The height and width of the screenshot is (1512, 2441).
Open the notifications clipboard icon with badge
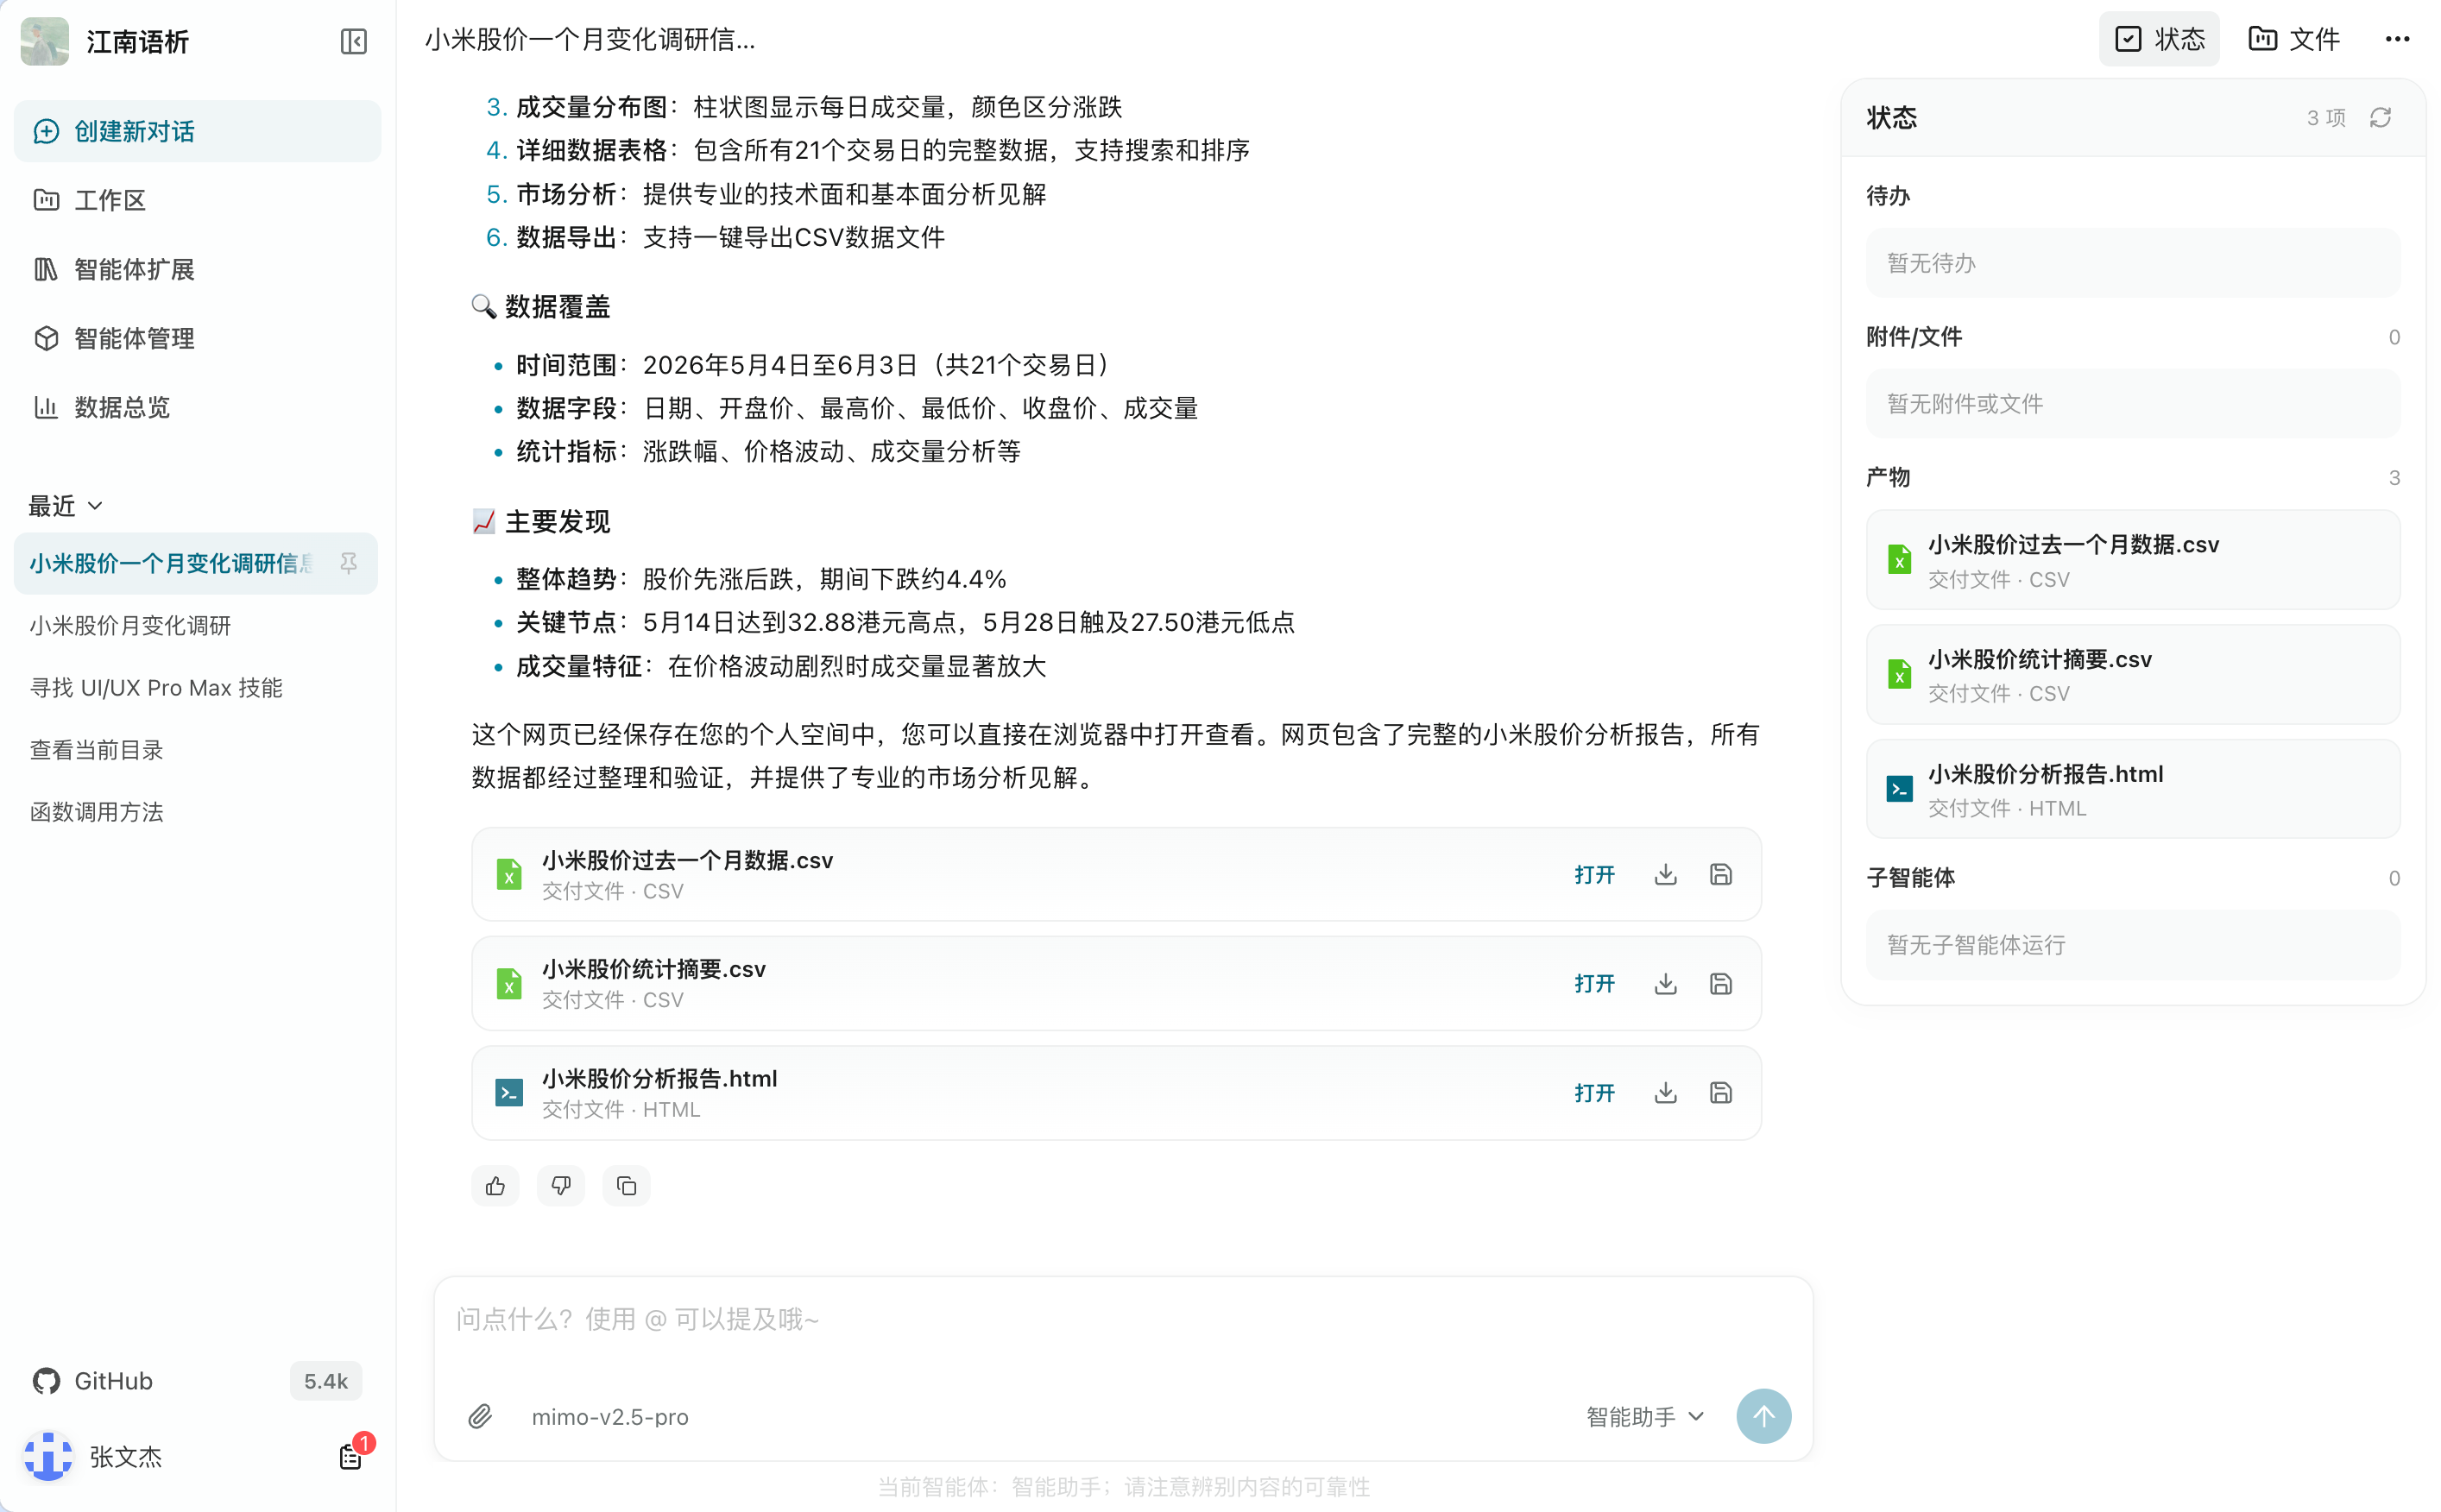point(352,1455)
